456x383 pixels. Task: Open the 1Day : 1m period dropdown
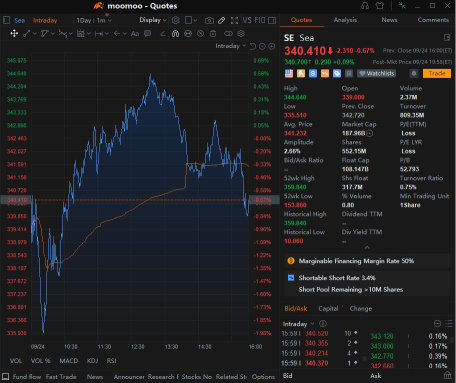pos(94,20)
